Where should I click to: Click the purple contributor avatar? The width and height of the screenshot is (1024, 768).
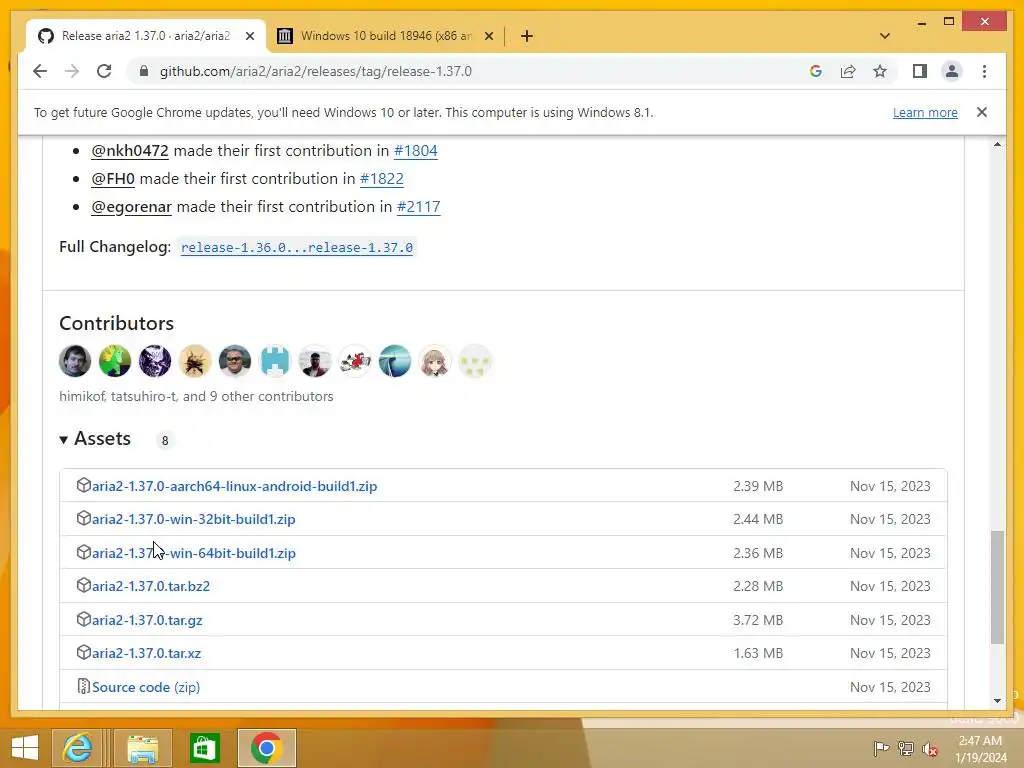pos(155,361)
